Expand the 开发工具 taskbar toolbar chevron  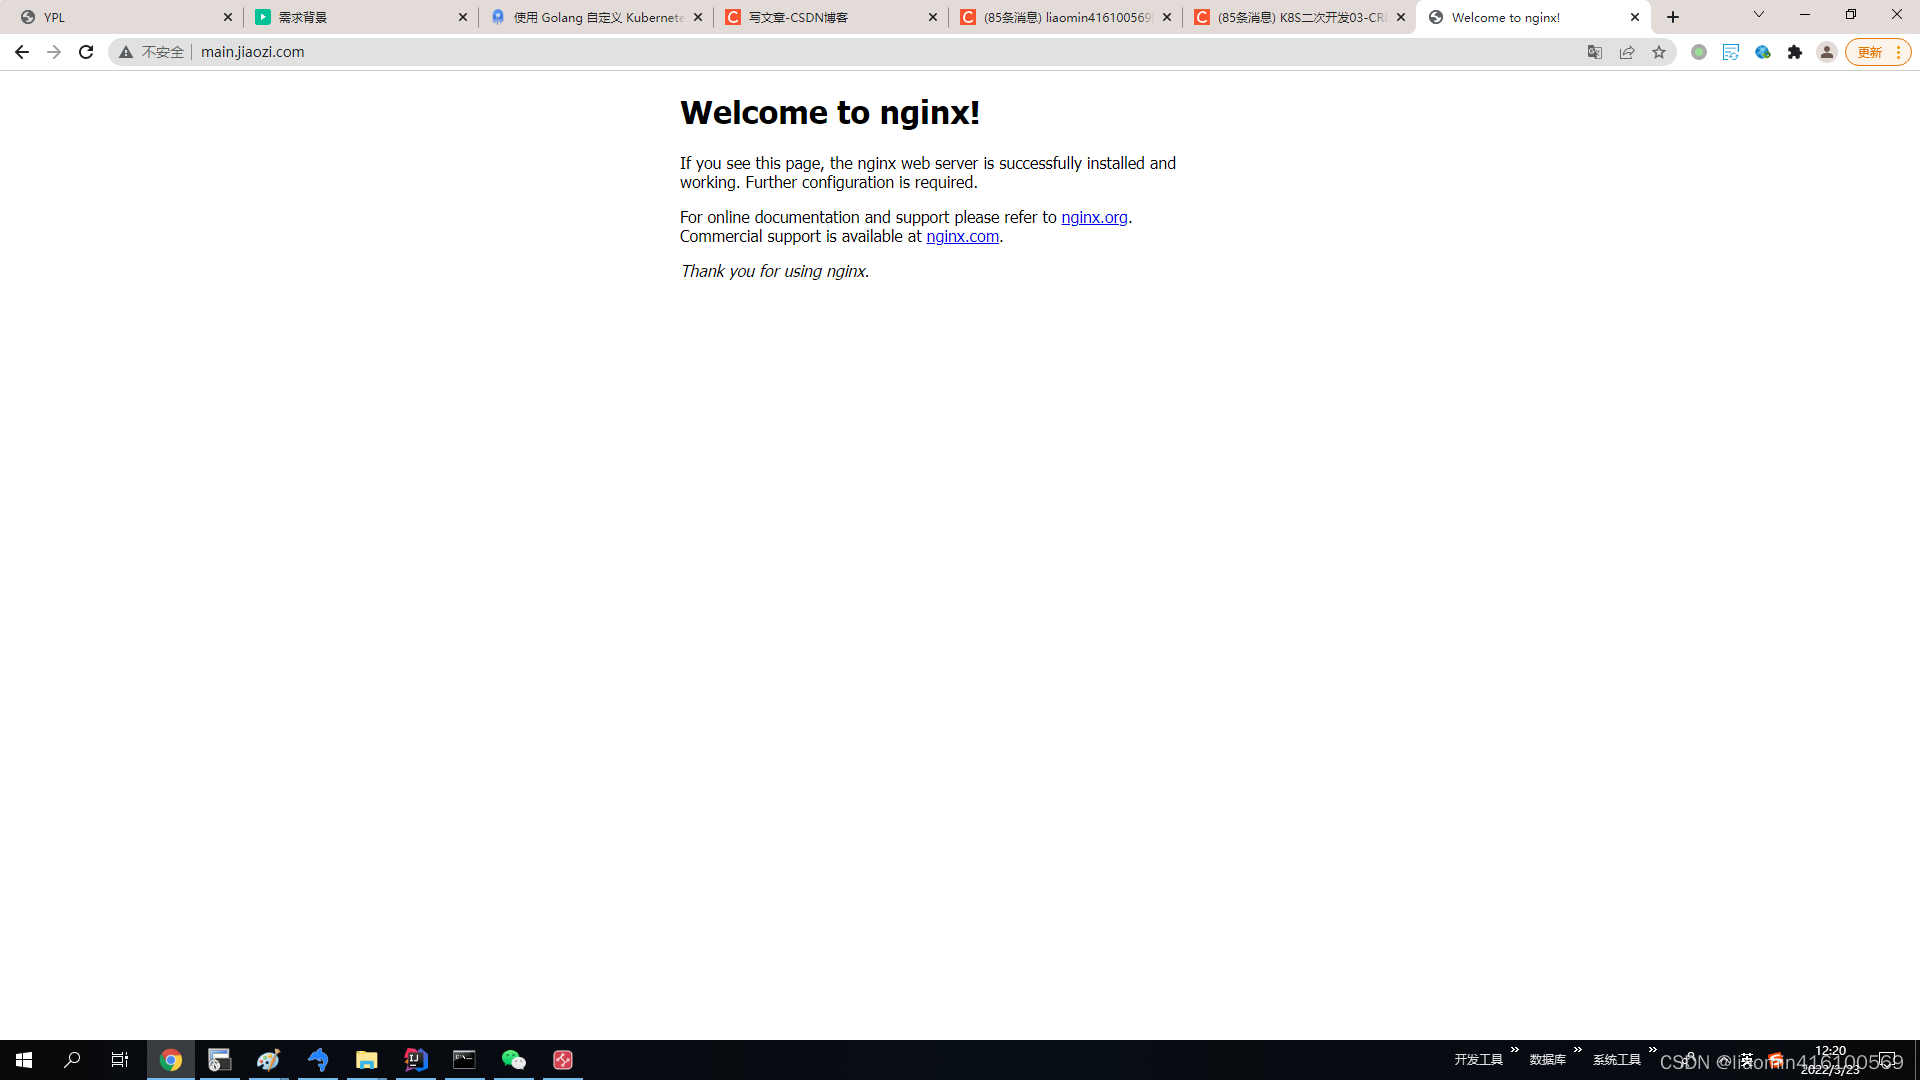point(1515,1050)
